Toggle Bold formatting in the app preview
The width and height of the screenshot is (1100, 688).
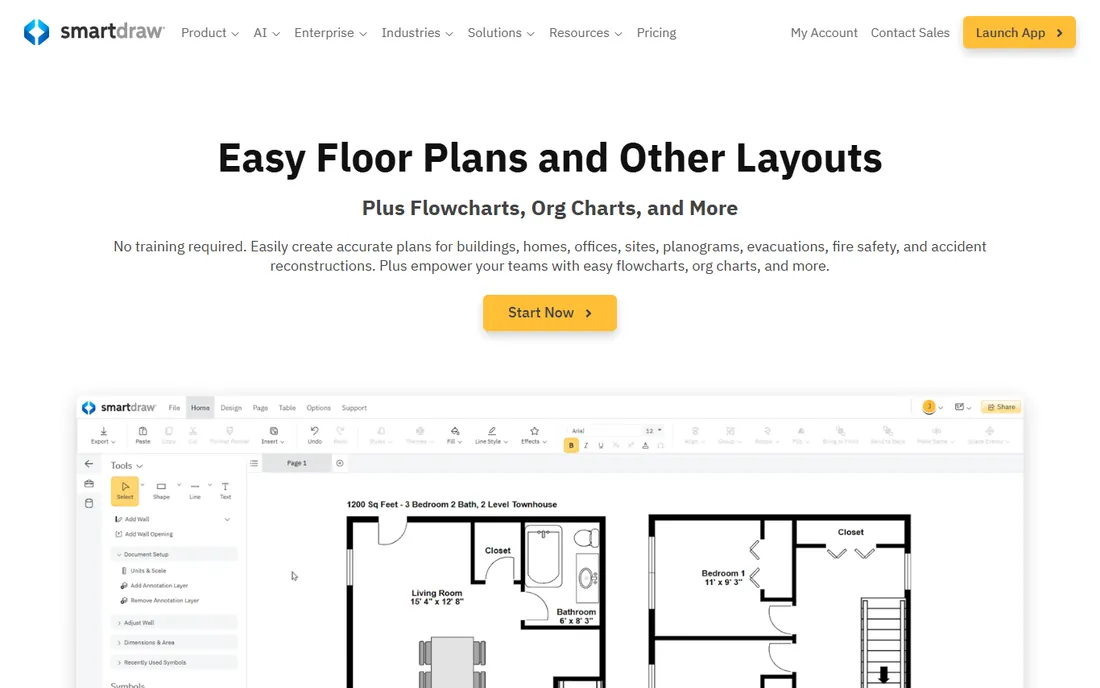pyautogui.click(x=571, y=445)
